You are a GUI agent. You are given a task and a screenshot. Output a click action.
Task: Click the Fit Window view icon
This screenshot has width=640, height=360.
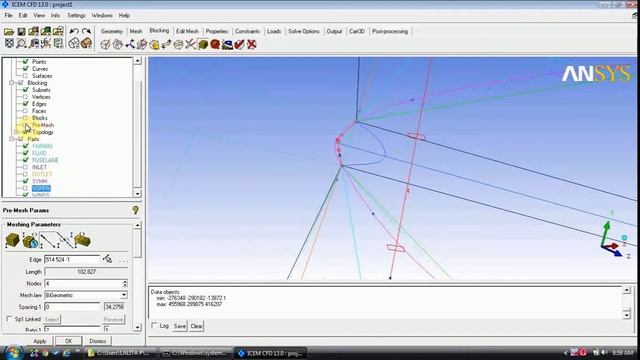tap(9, 43)
